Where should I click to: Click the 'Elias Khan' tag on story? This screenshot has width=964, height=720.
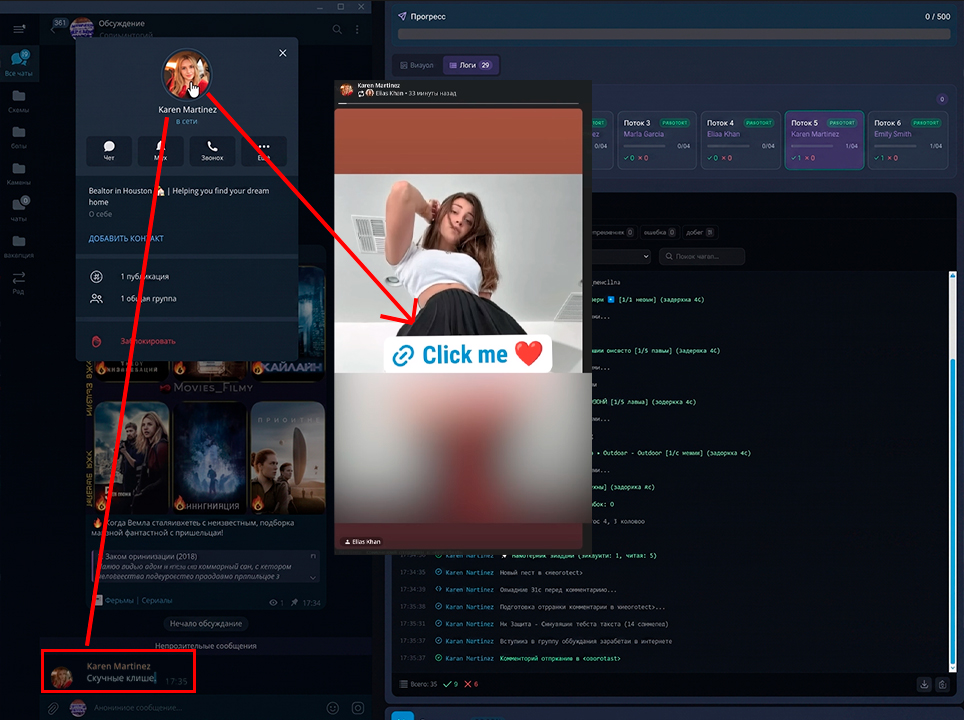pos(362,542)
